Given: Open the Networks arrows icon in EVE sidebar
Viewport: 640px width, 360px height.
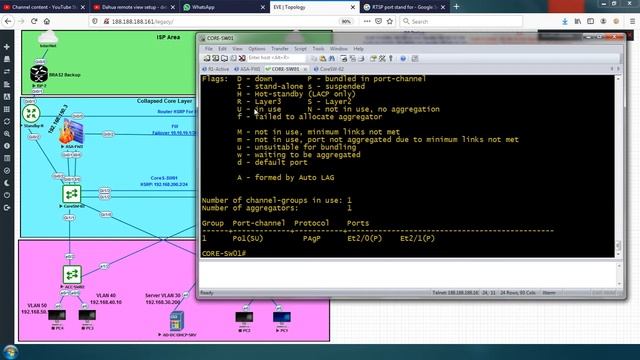Looking at the screenshot, I should pyautogui.click(x=7, y=71).
